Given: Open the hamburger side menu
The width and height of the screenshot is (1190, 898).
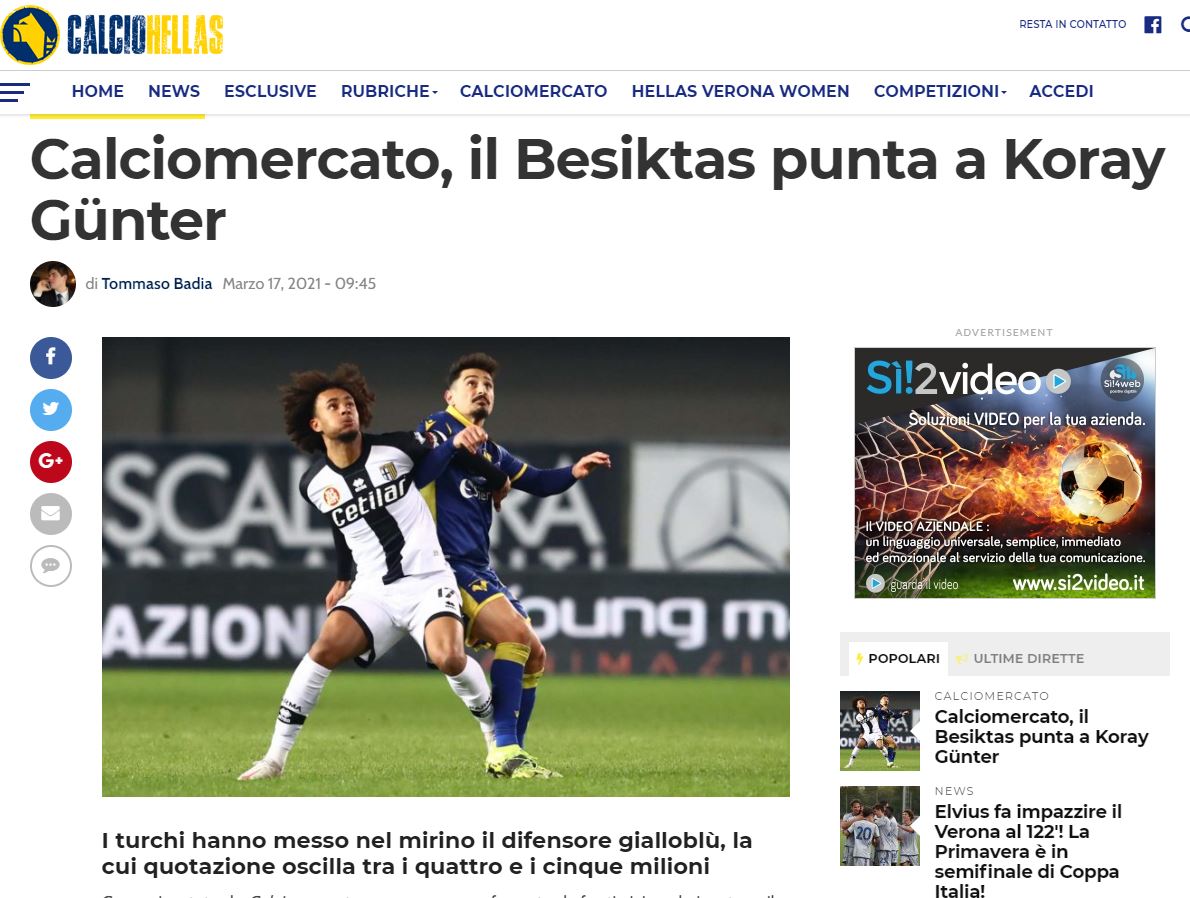Looking at the screenshot, I should tap(14, 92).
